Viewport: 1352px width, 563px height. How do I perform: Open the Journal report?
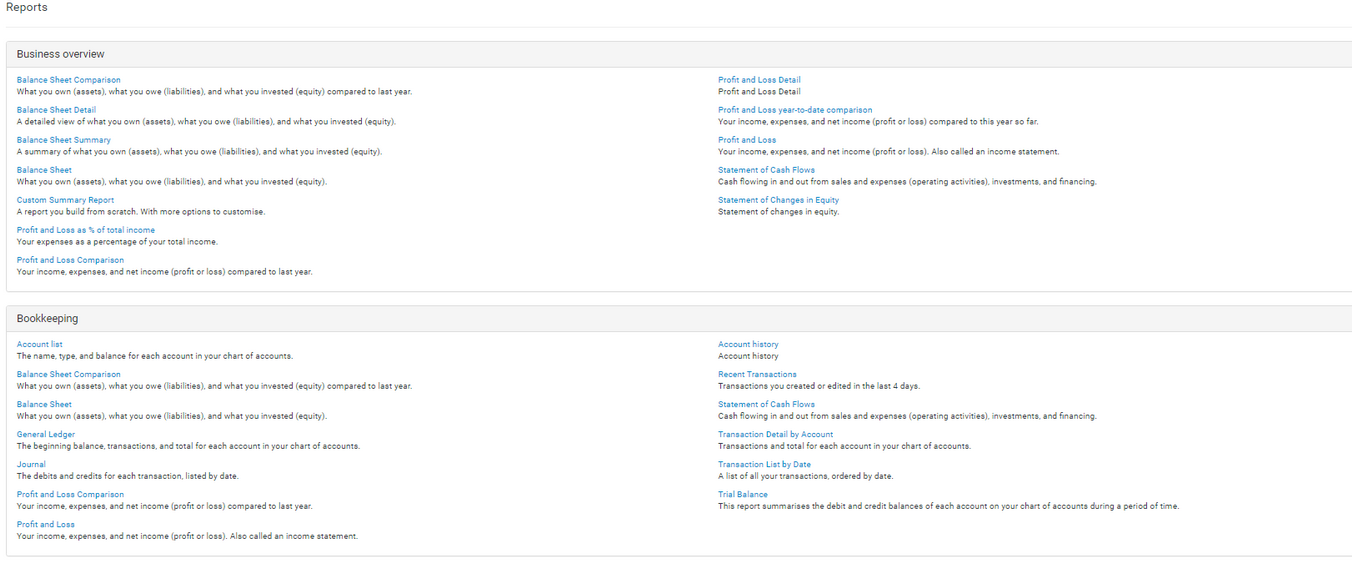[x=31, y=464]
